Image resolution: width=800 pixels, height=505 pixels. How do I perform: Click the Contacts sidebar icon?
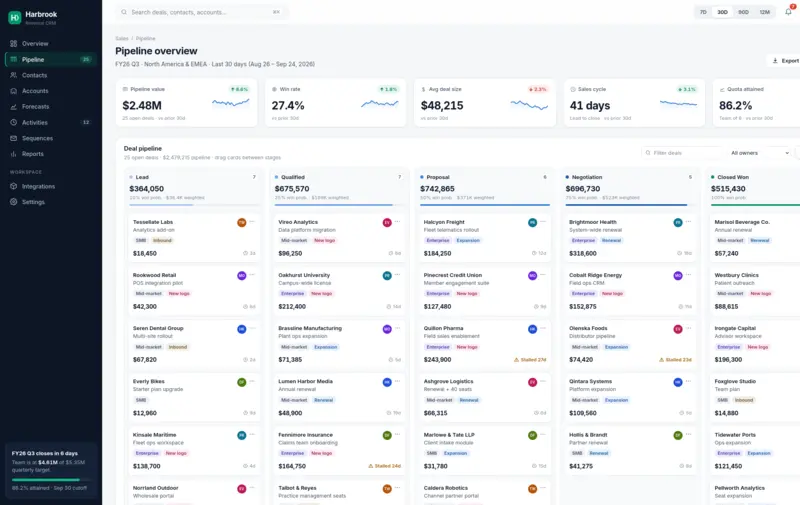click(14, 75)
